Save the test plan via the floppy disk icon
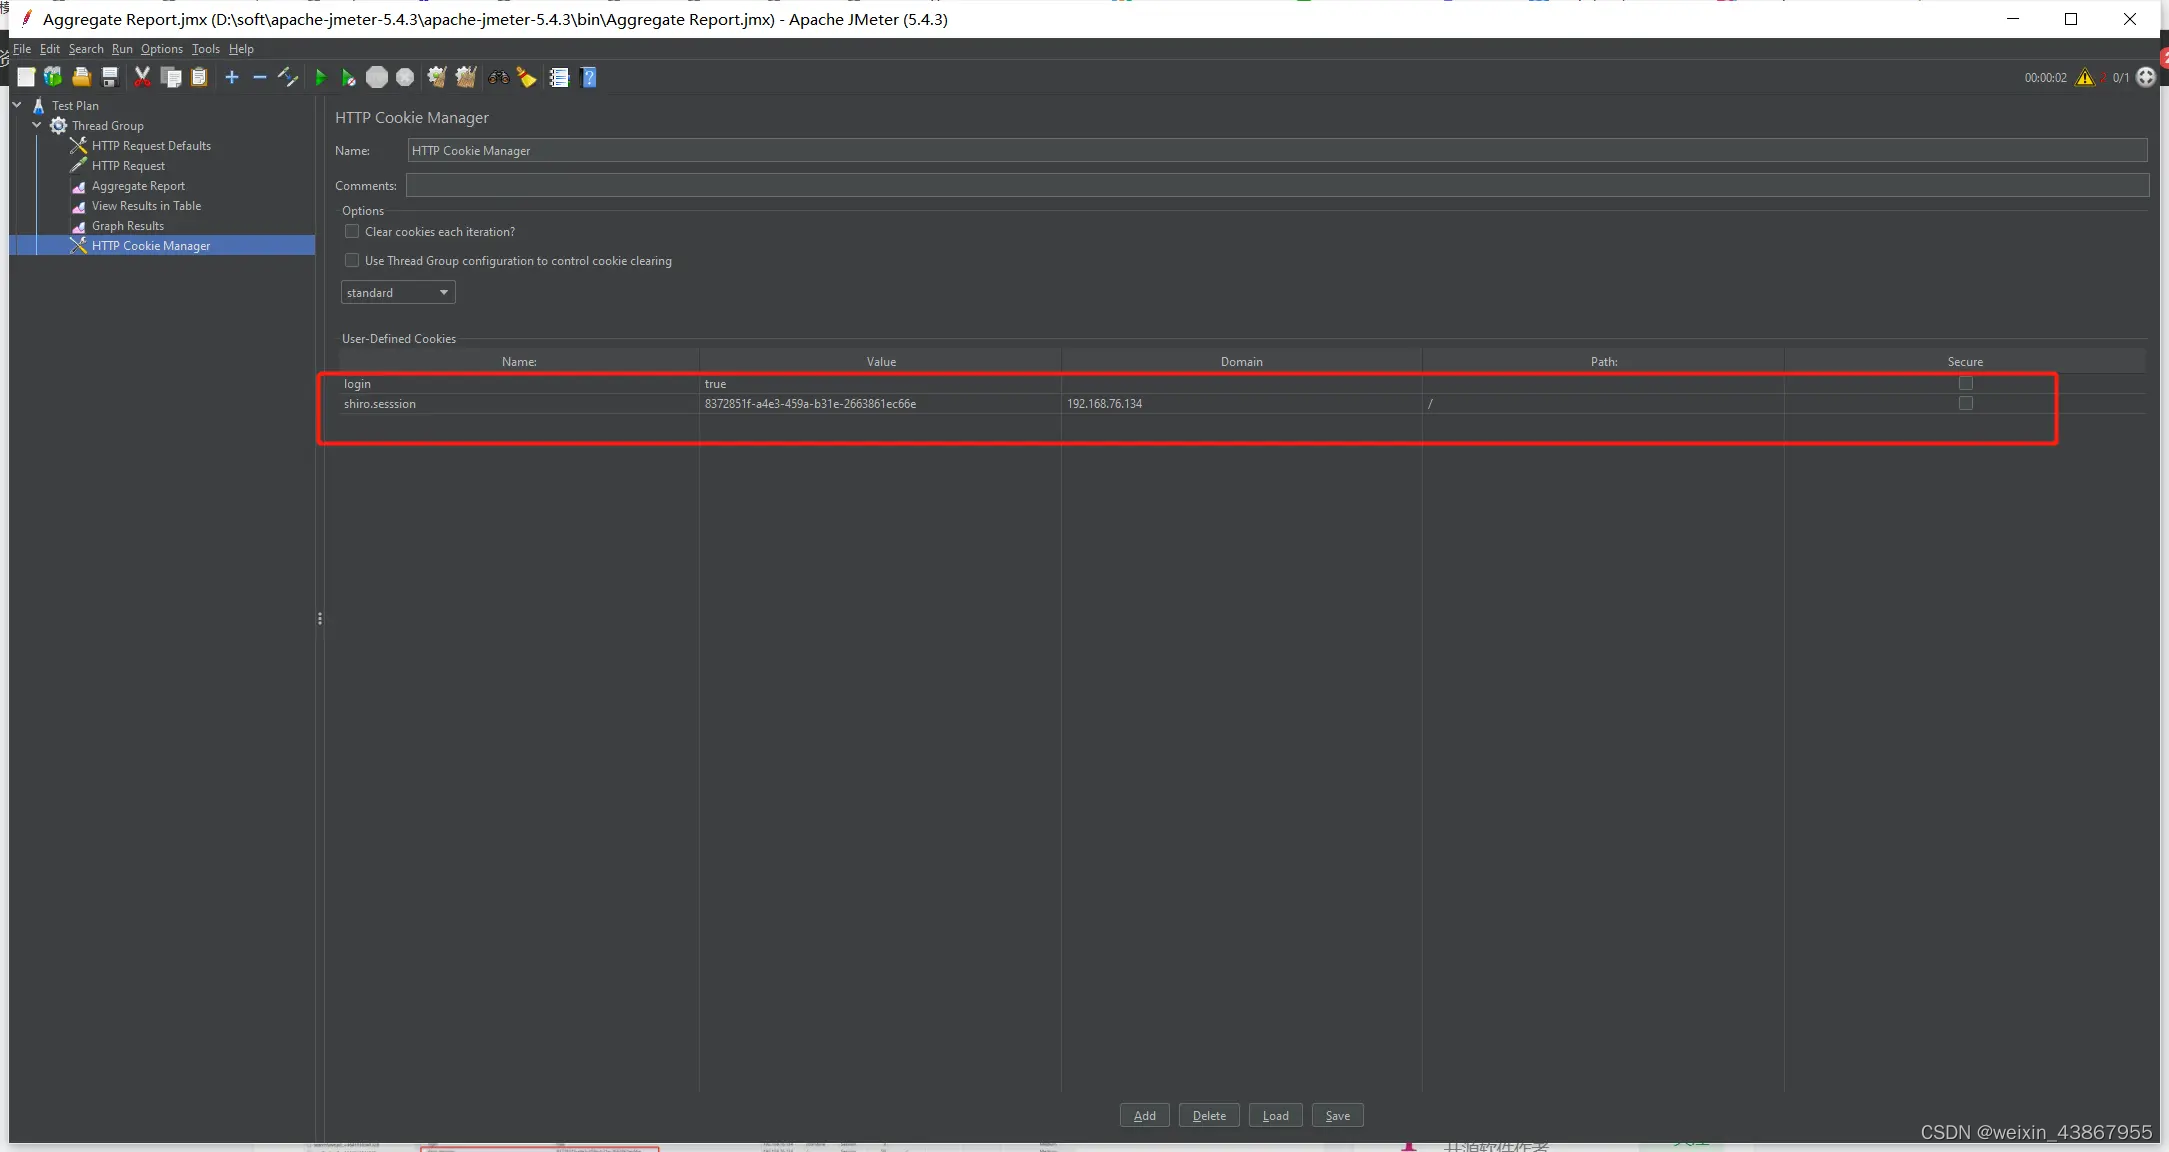The image size is (2169, 1152). [x=110, y=77]
